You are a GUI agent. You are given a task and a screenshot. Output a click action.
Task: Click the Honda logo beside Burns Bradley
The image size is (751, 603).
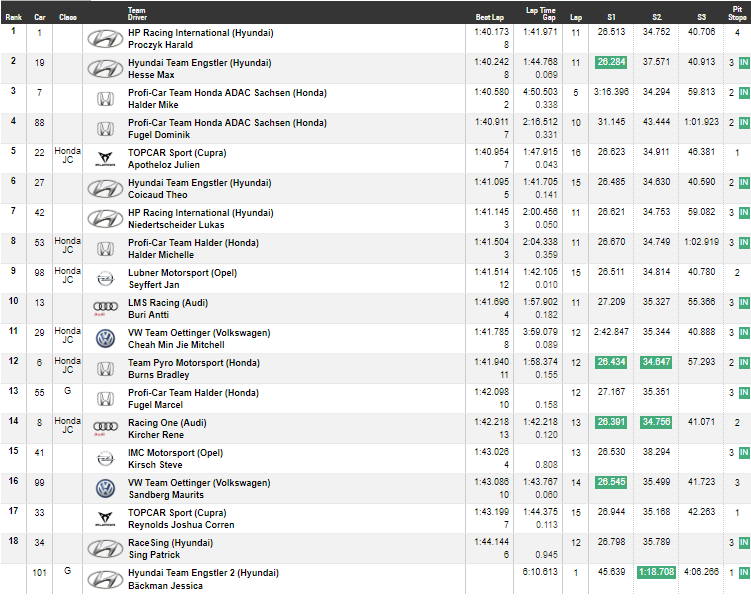click(105, 369)
